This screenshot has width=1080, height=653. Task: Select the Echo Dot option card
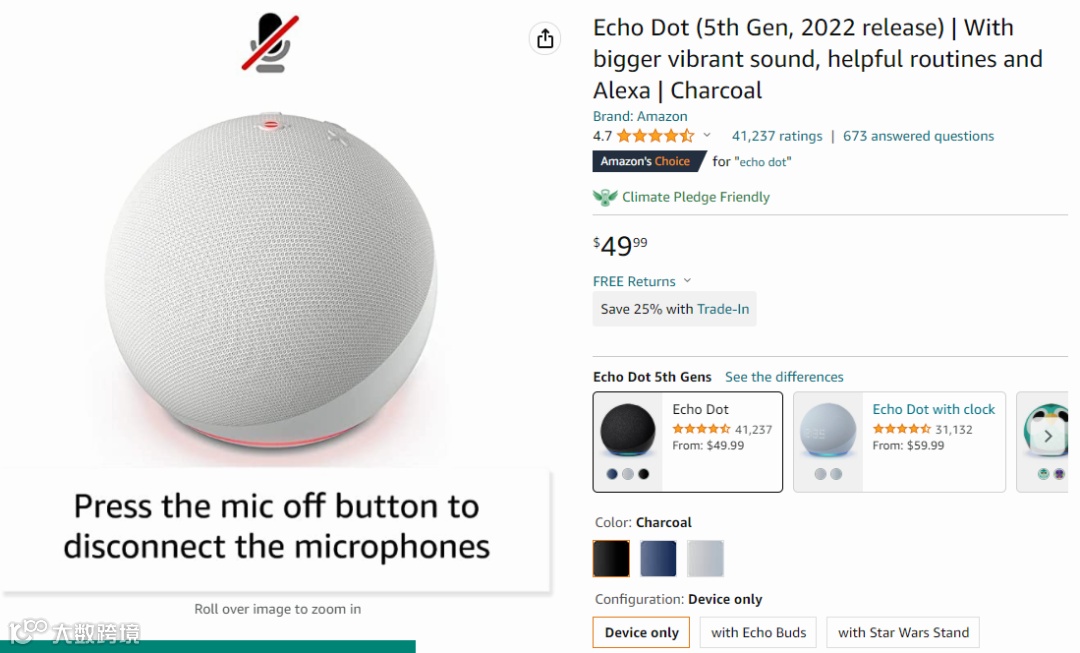pyautogui.click(x=687, y=442)
